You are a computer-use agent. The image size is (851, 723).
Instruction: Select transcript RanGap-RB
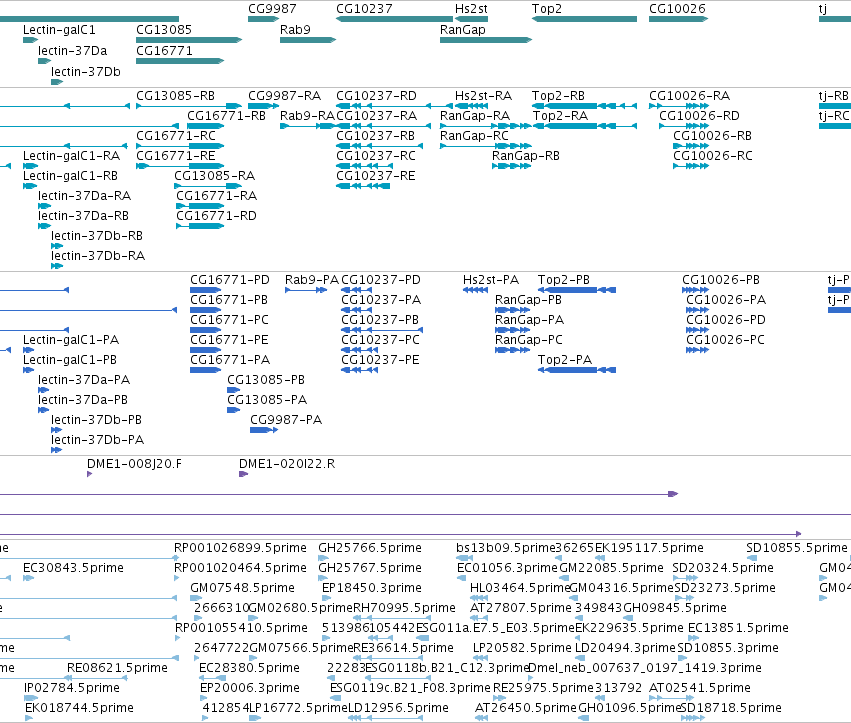point(525,156)
